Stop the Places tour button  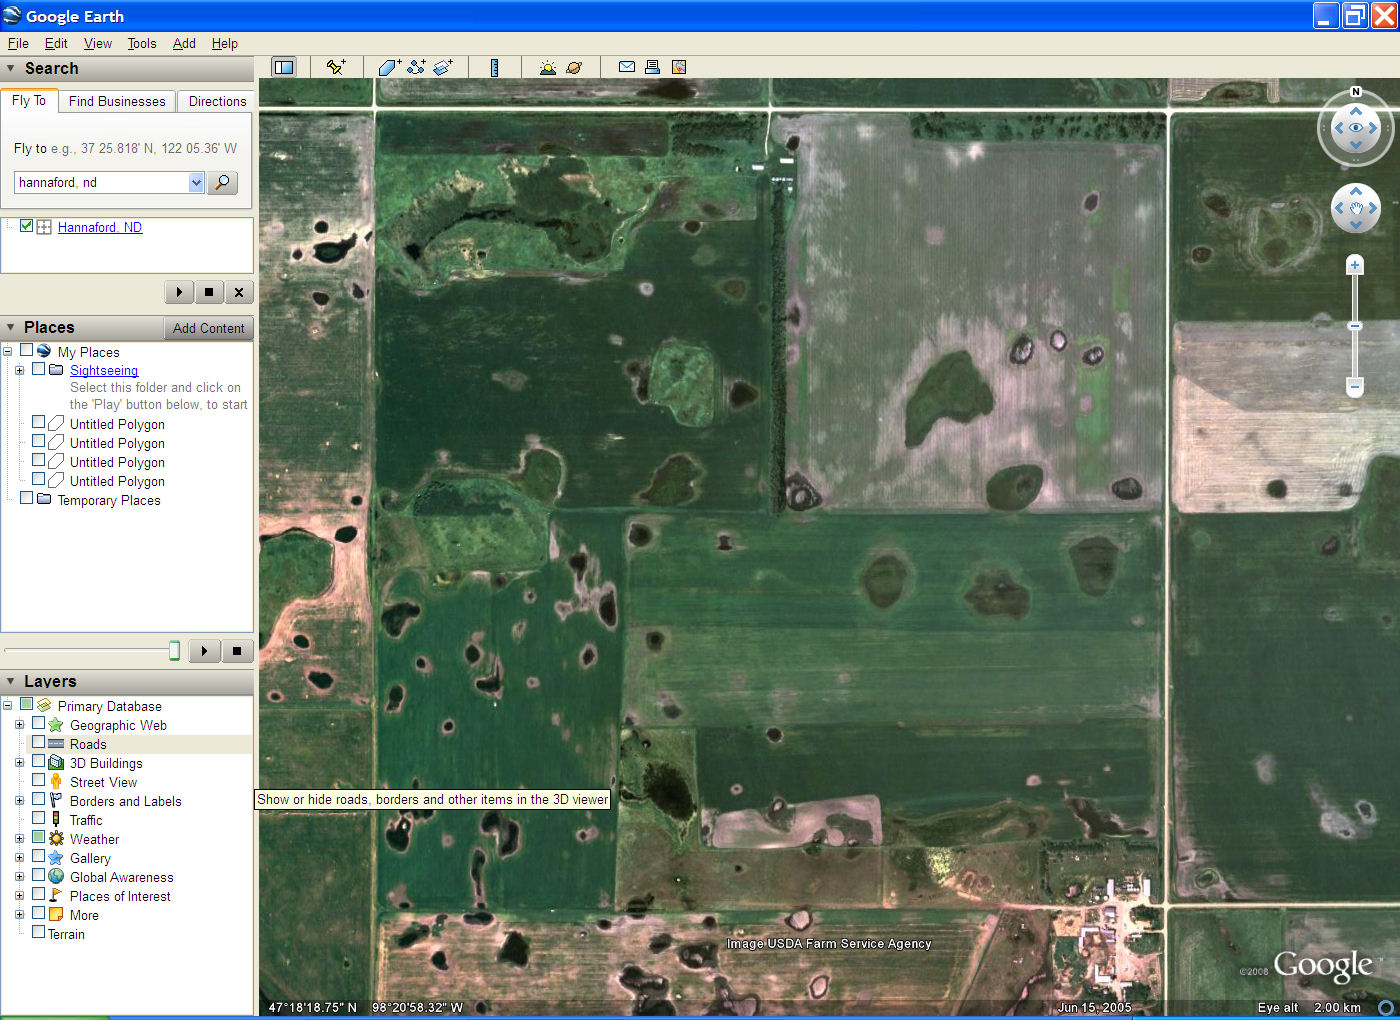tap(237, 651)
